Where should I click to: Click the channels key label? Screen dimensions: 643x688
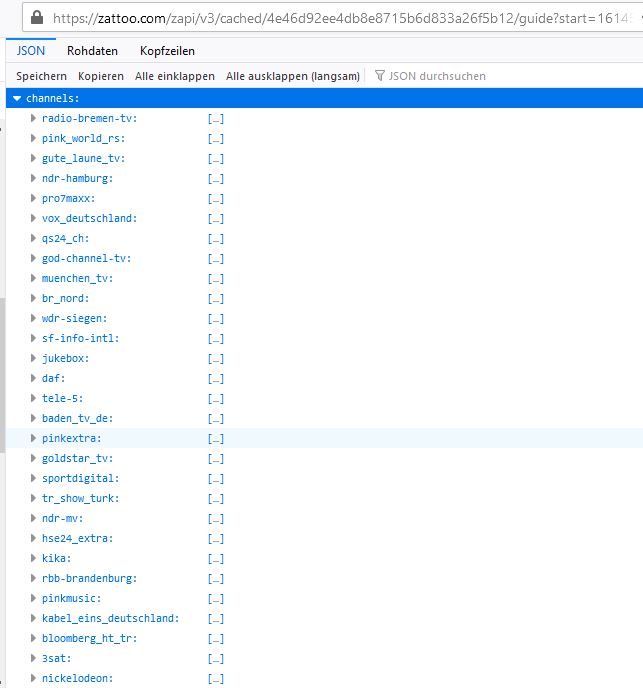[52, 98]
